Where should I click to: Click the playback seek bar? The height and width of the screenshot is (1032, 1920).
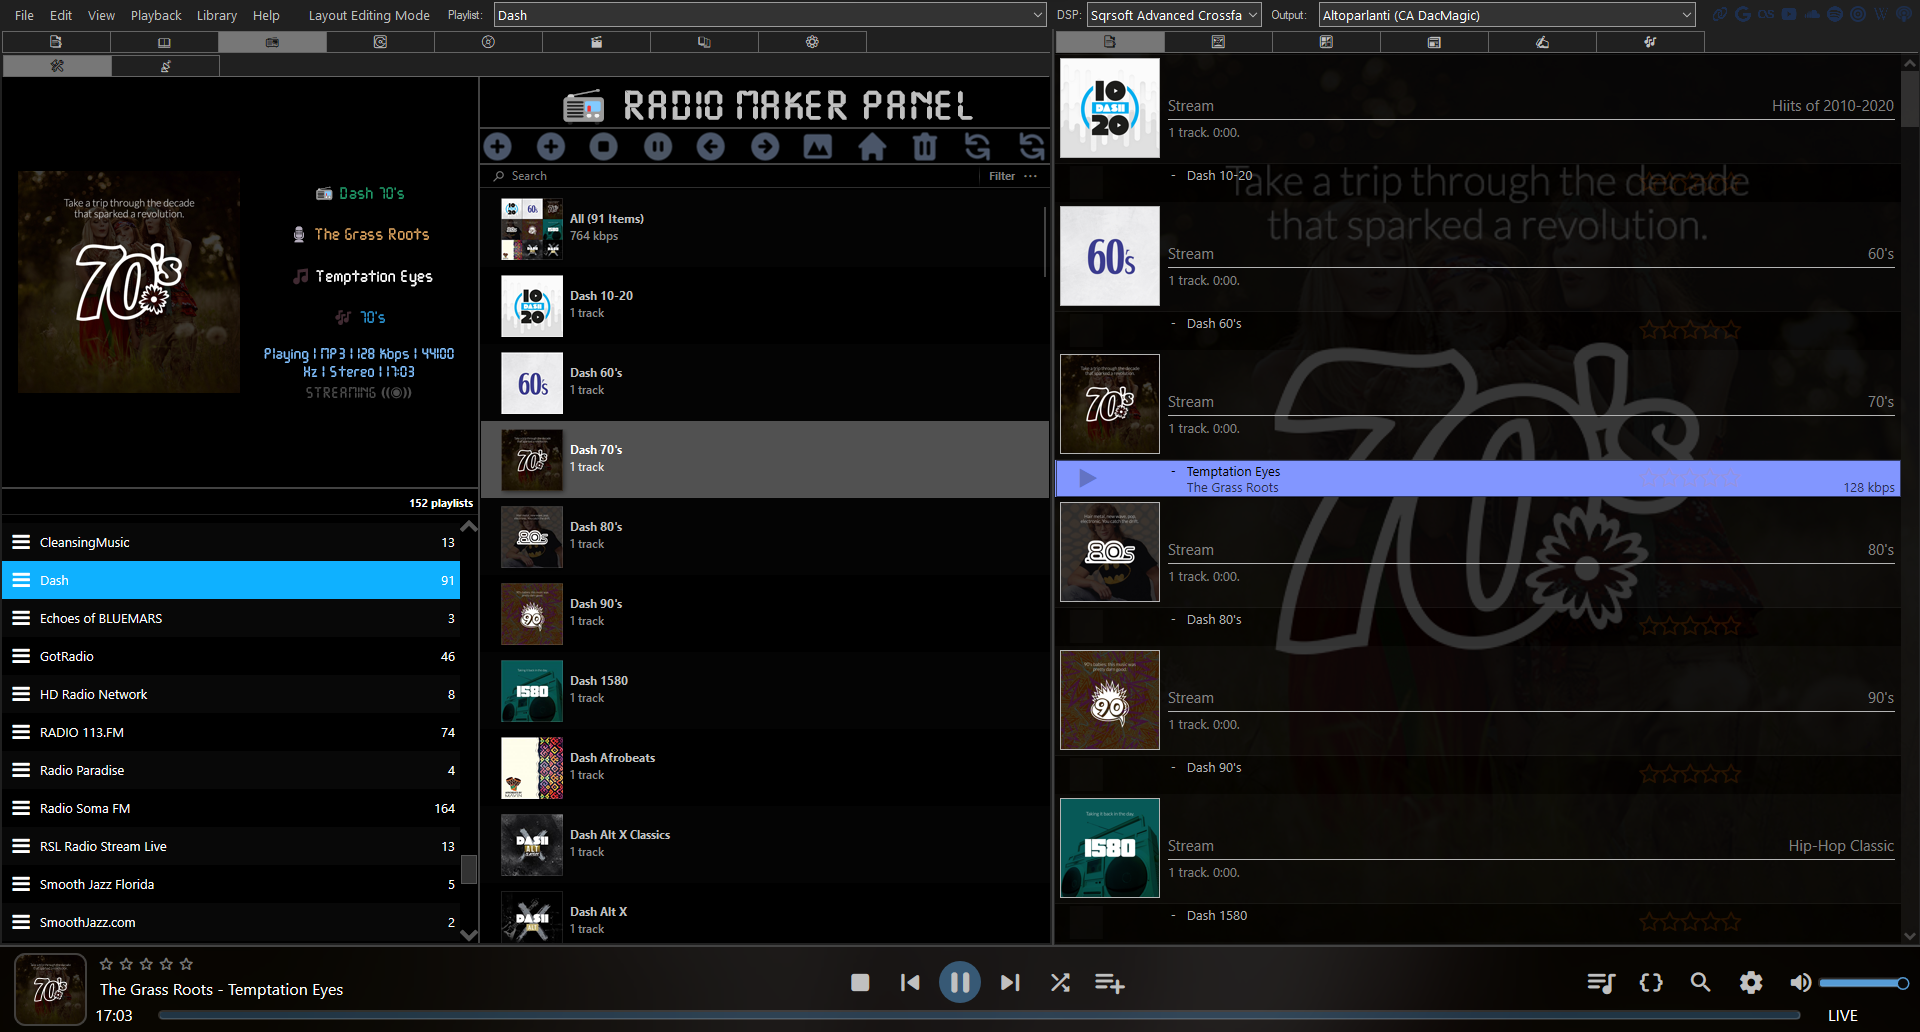(978, 1015)
